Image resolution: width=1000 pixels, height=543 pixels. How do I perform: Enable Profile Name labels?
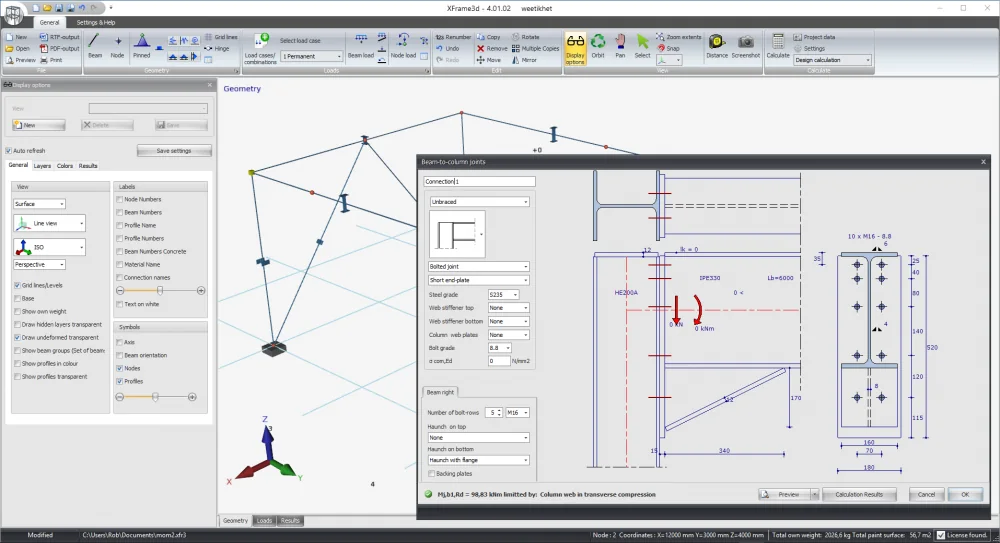tap(119, 225)
